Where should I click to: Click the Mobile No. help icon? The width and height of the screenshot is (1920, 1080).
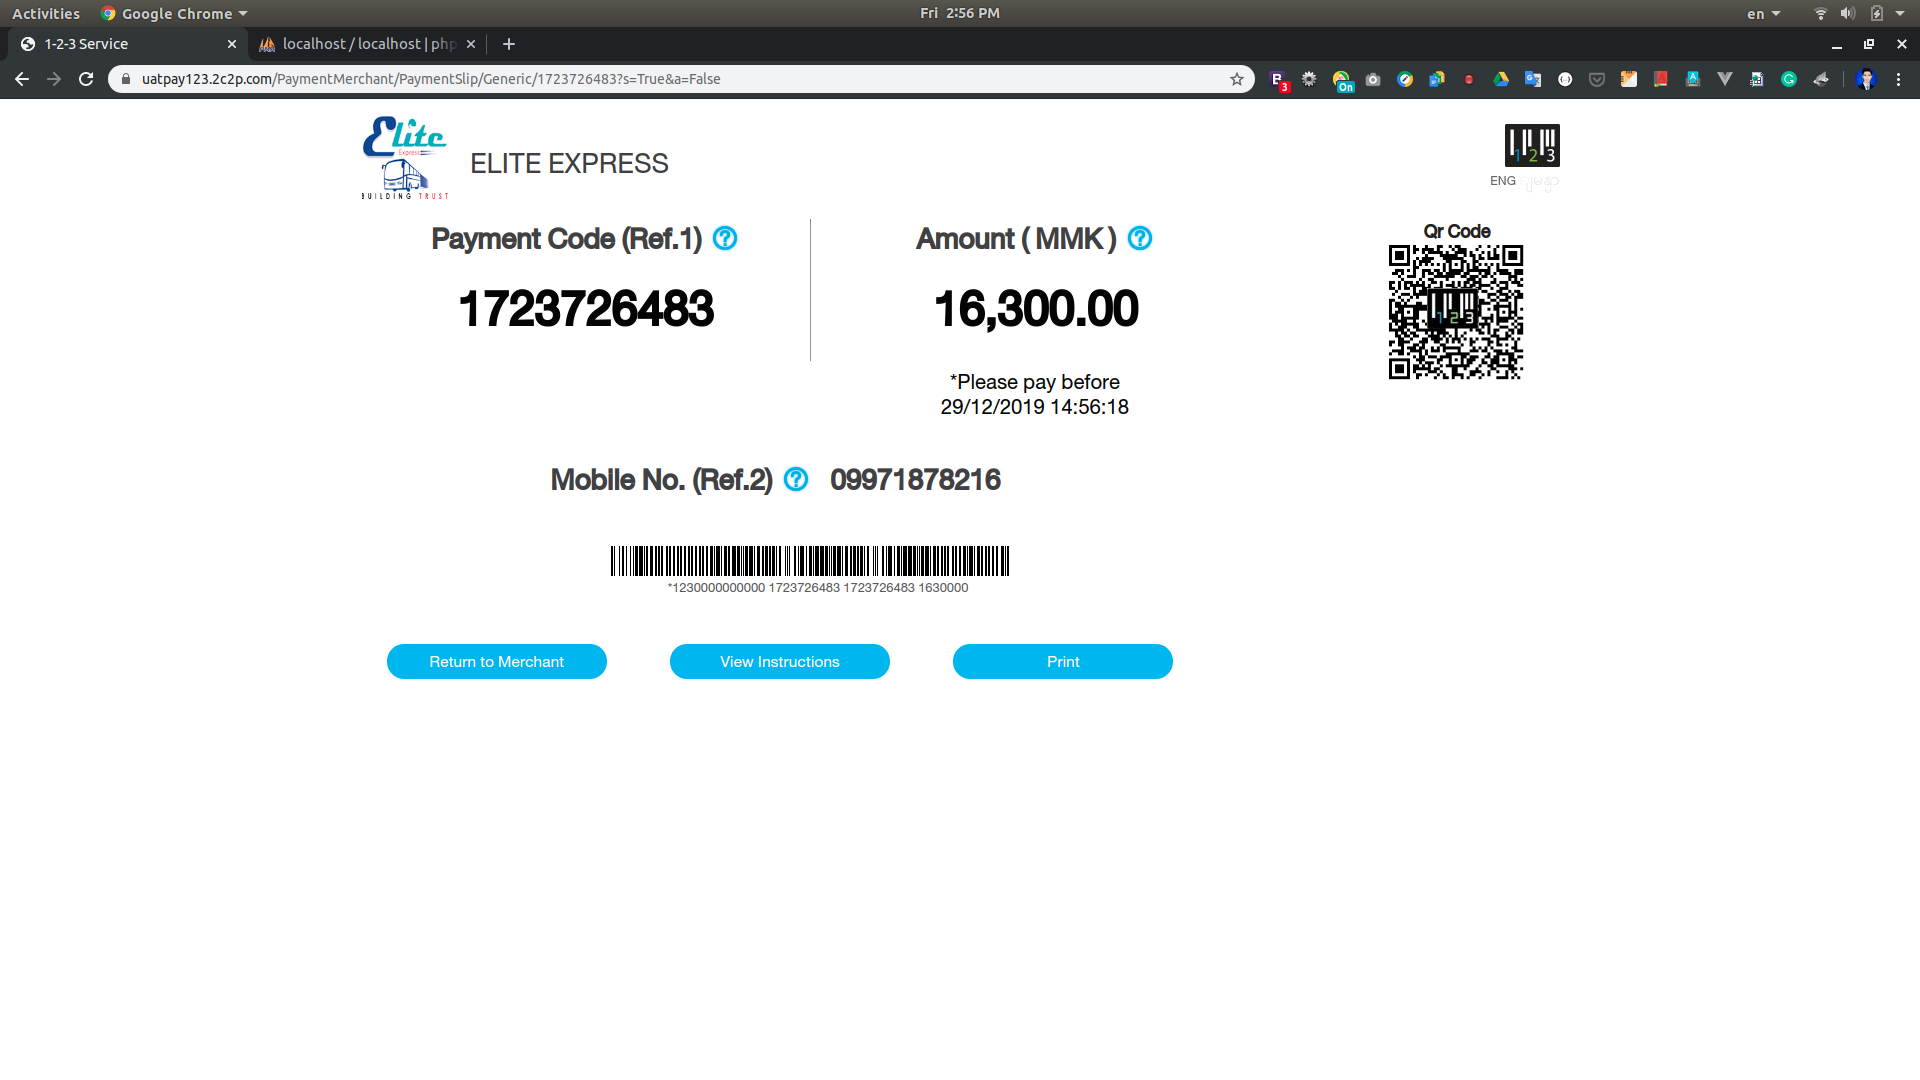[x=796, y=480]
